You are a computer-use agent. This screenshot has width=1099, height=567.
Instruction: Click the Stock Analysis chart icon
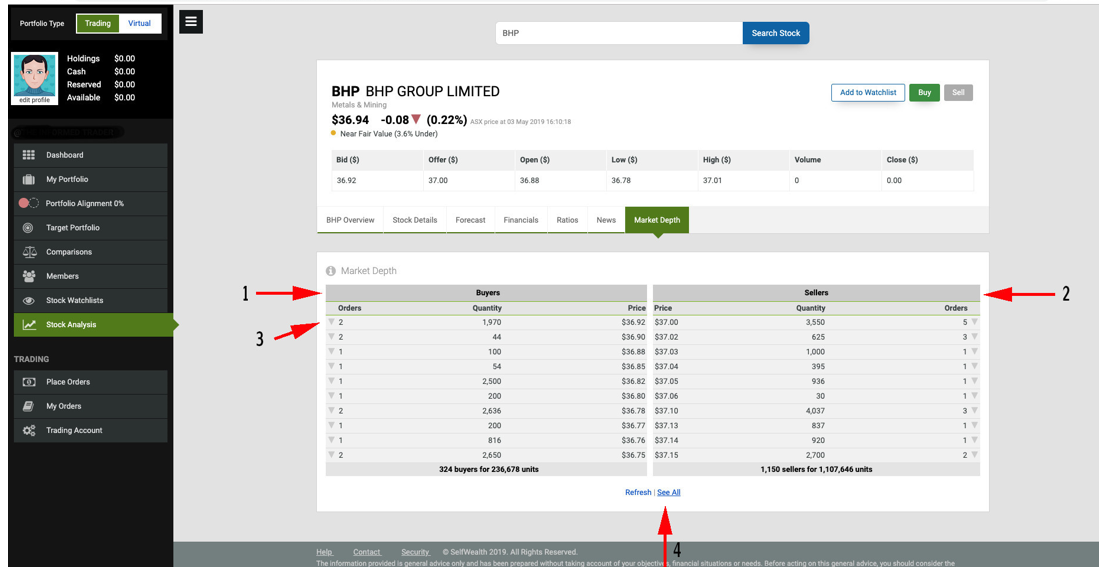29,325
